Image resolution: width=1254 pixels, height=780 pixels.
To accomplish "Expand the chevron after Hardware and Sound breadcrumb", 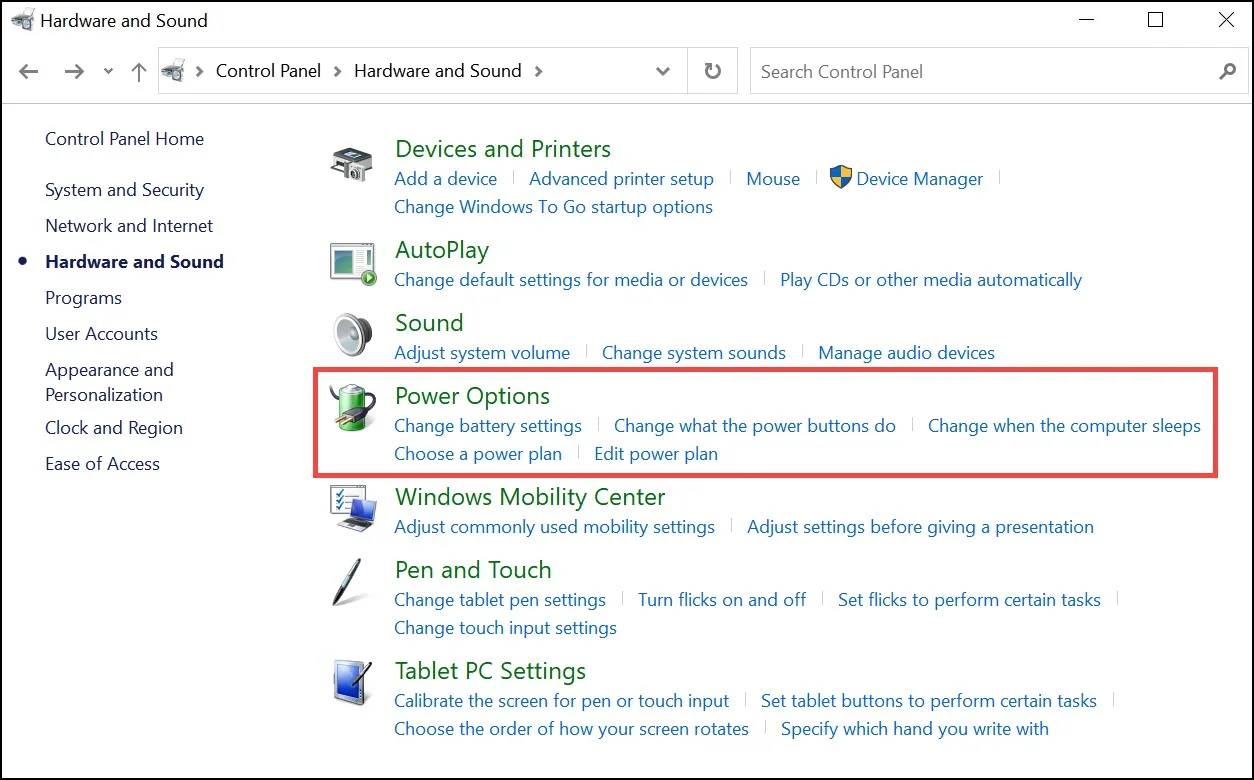I will coord(539,71).
